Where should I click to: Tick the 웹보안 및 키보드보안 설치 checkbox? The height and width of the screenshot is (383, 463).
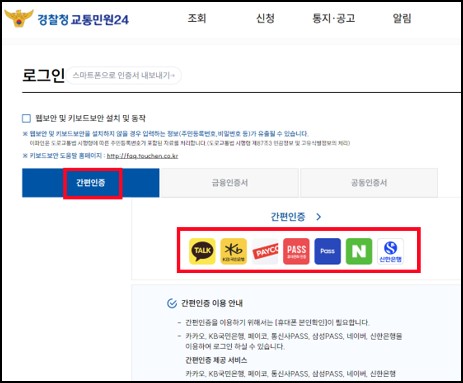(26, 118)
